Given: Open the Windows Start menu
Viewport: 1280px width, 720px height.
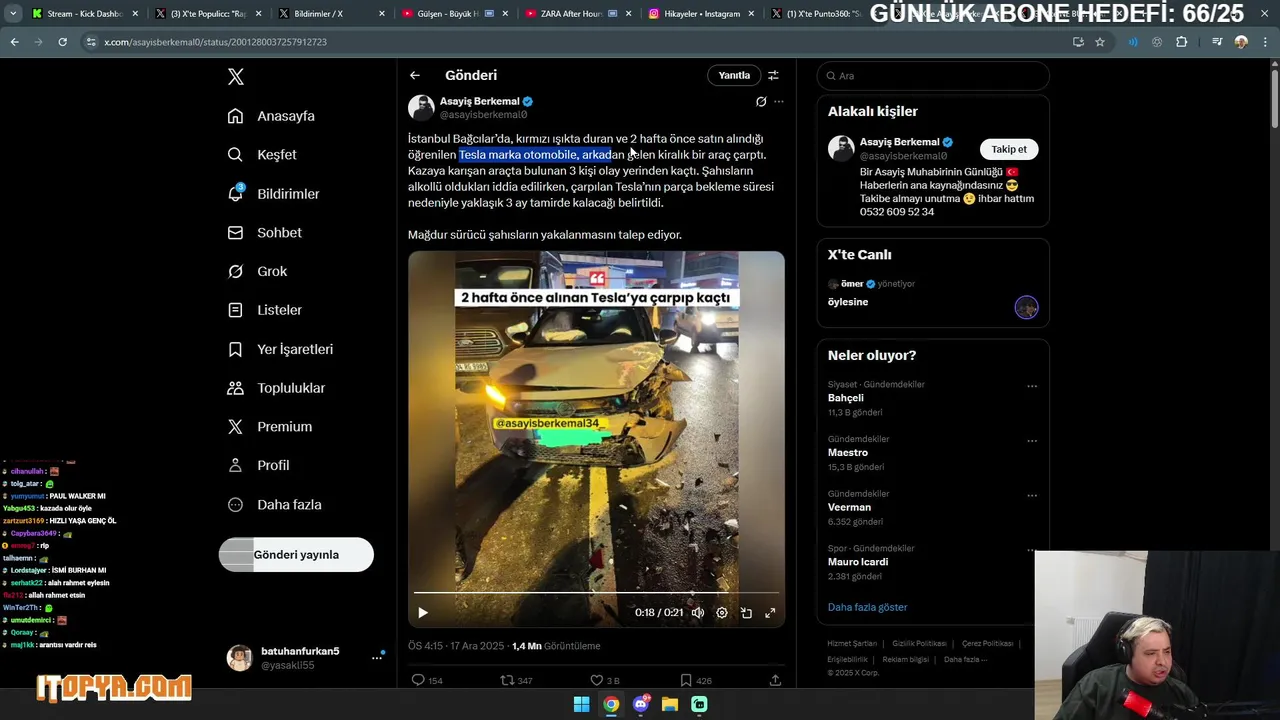Looking at the screenshot, I should pyautogui.click(x=581, y=704).
